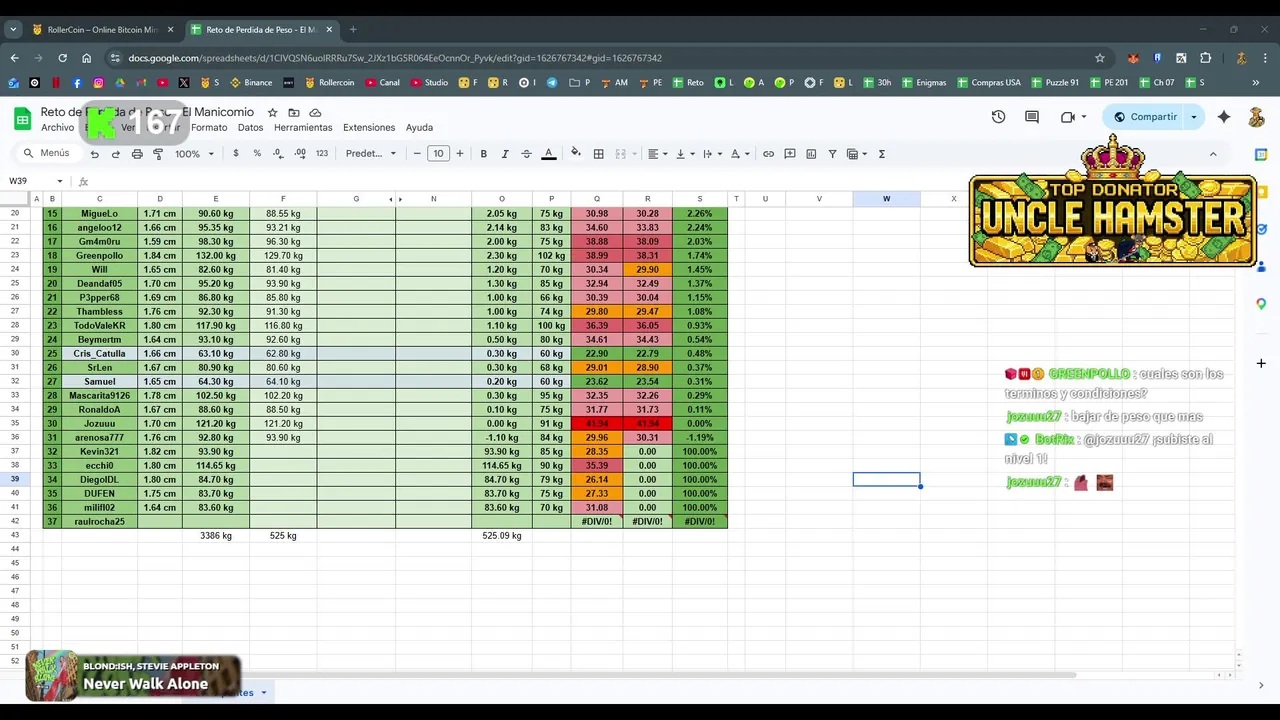Move the document to a folder
1280x720 pixels.
pos(294,113)
